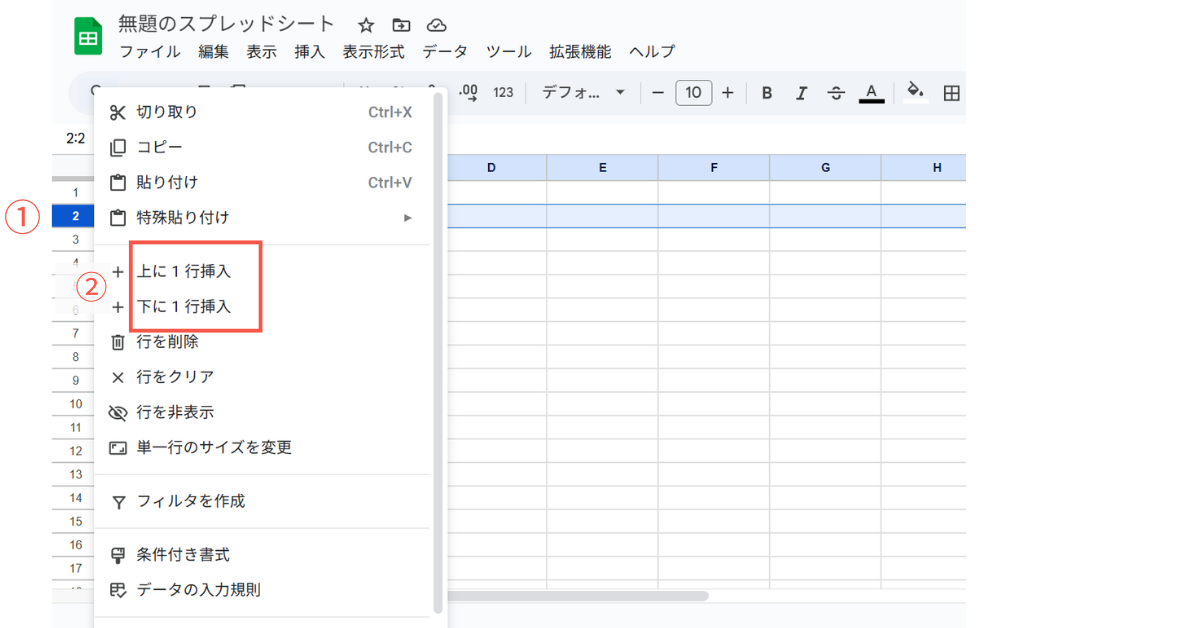Toggle italic formatting in toolbar
Viewport: 1200px width, 628px height.
801,93
